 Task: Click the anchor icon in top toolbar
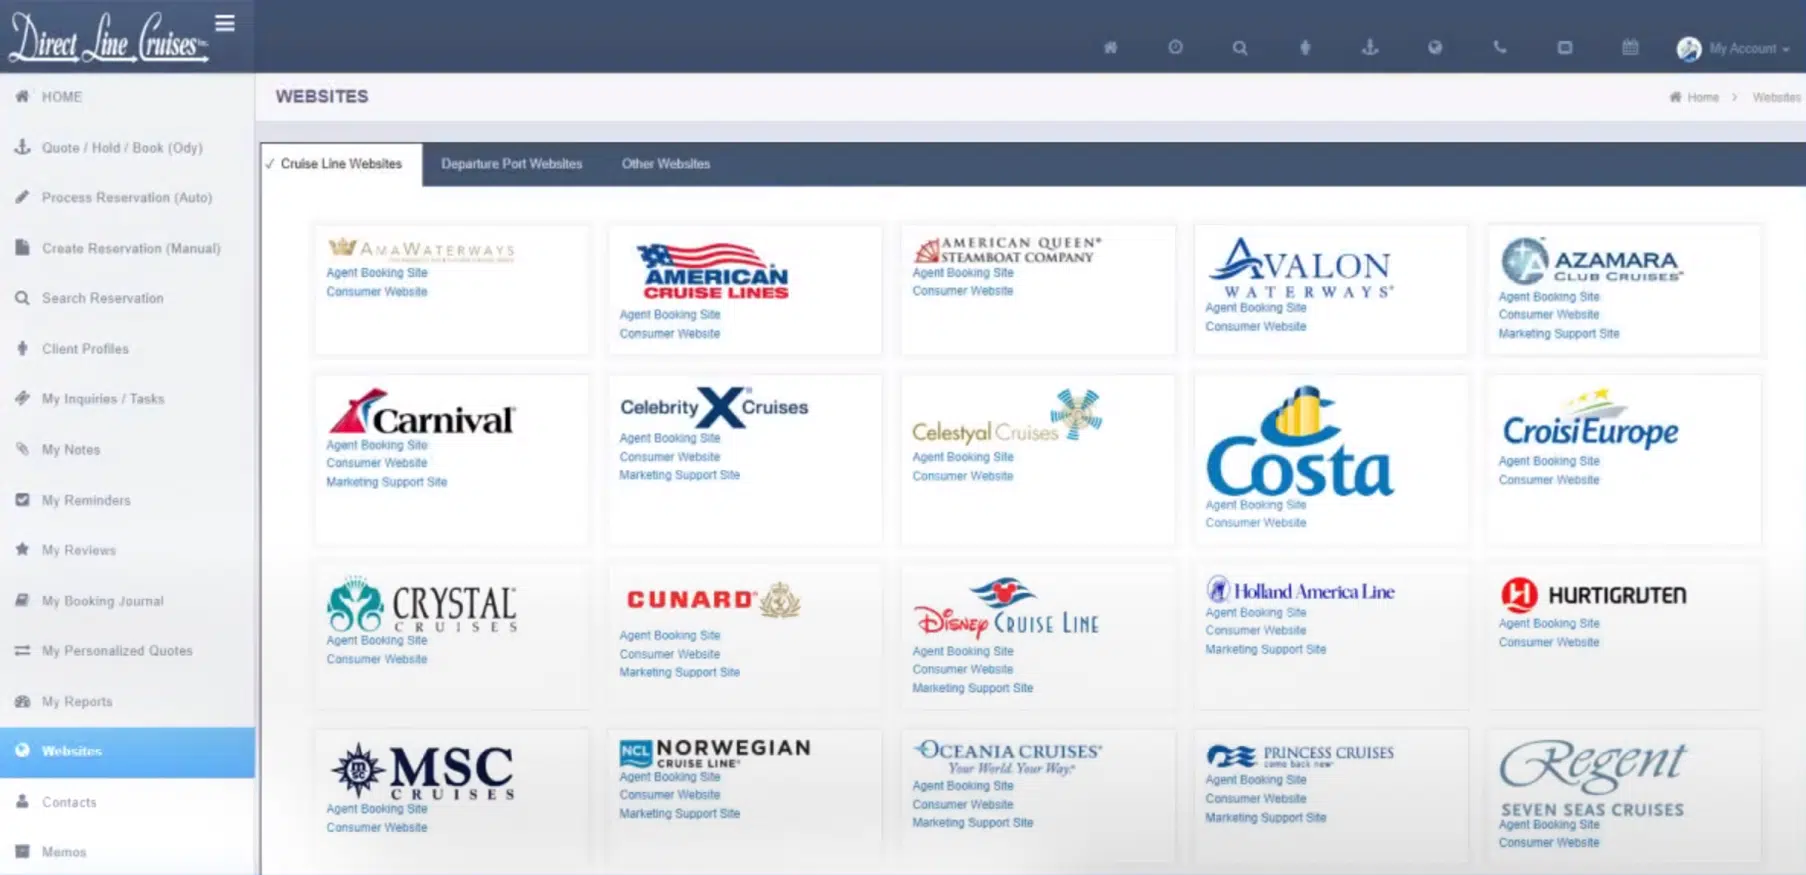tap(1370, 47)
